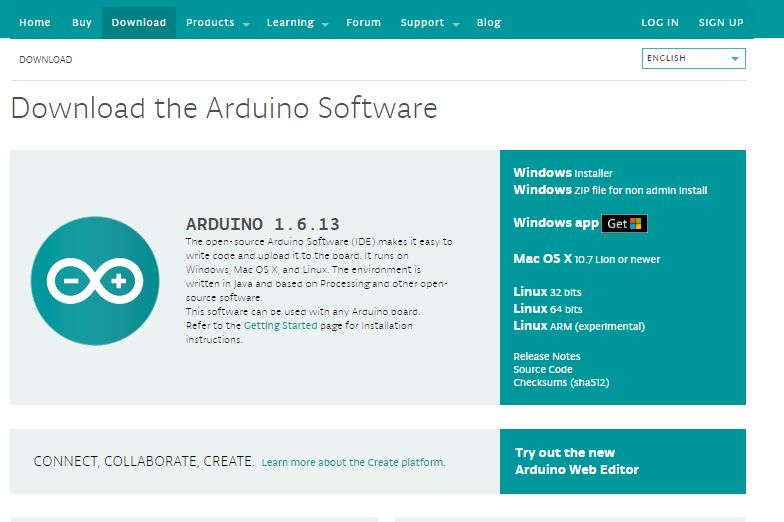This screenshot has width=784, height=522.
Task: Open the English language selector
Action: pyautogui.click(x=694, y=58)
